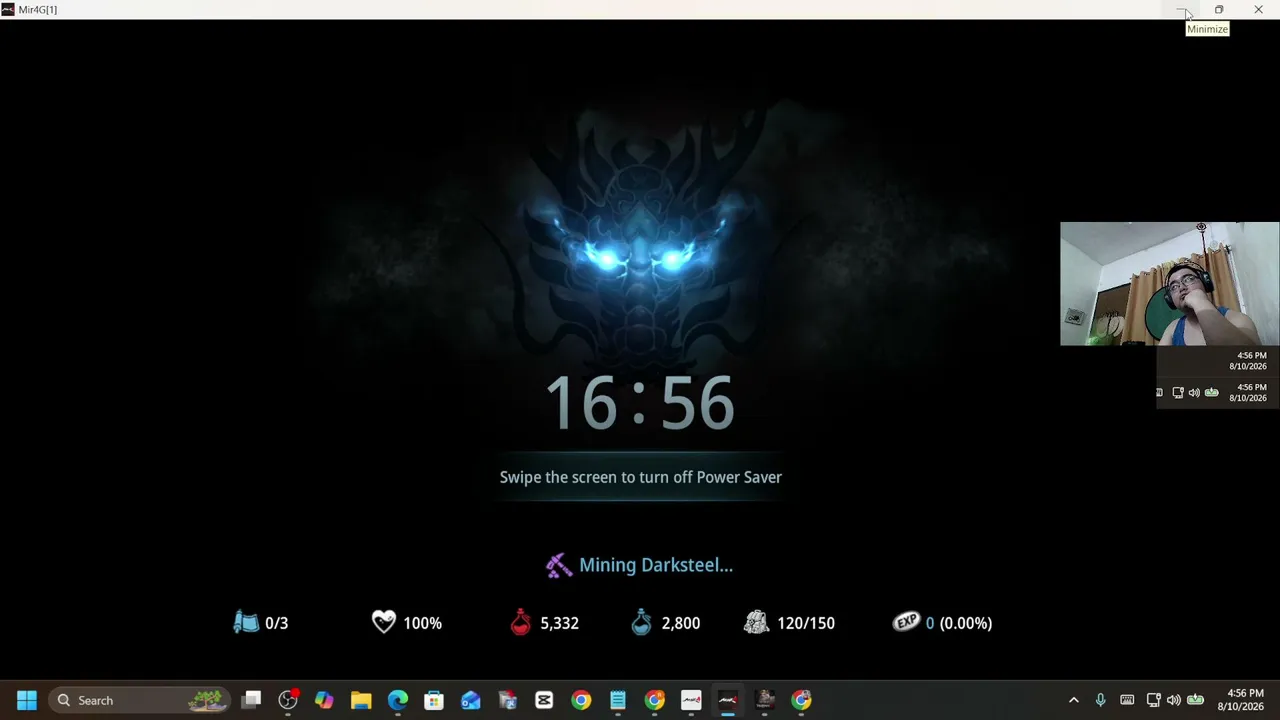
Task: Click the 5,332 red potion count
Action: [x=559, y=623]
